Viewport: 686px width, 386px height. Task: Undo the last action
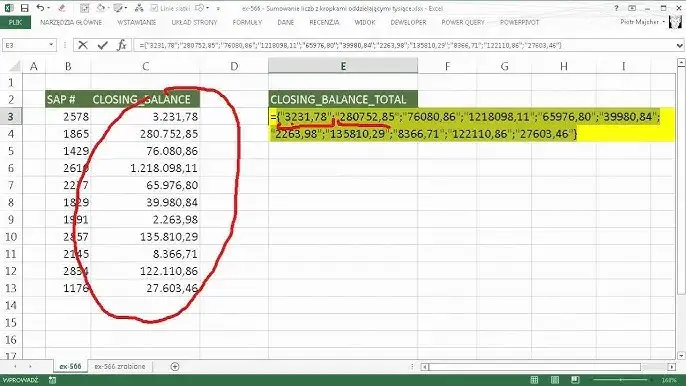click(40, 8)
